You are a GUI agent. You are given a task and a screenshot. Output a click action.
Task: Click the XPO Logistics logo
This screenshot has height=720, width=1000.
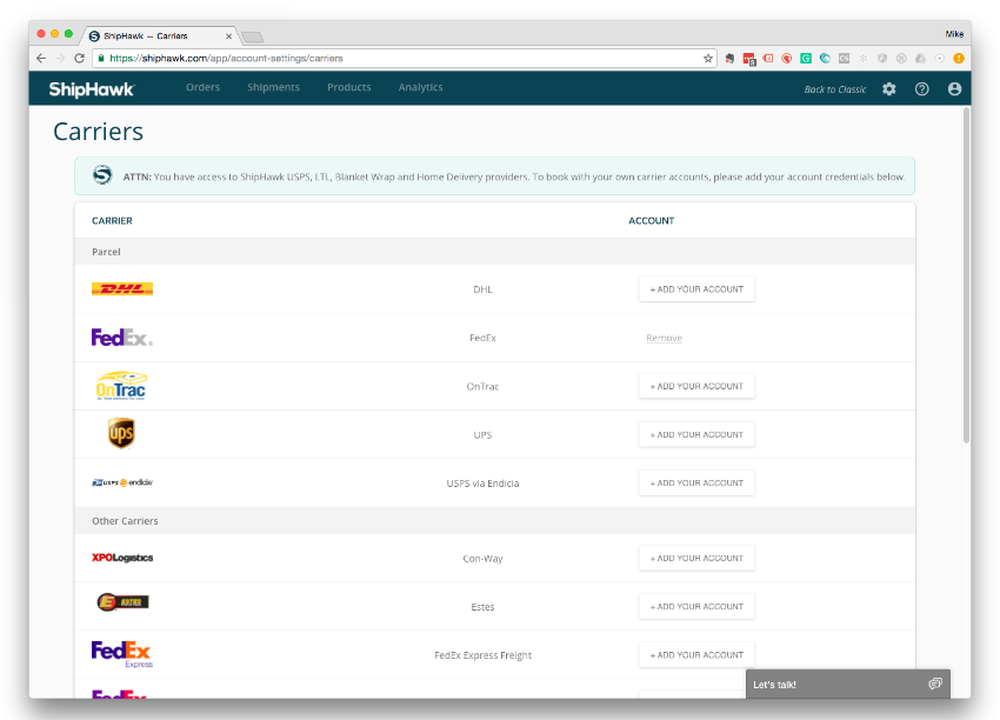click(x=122, y=557)
